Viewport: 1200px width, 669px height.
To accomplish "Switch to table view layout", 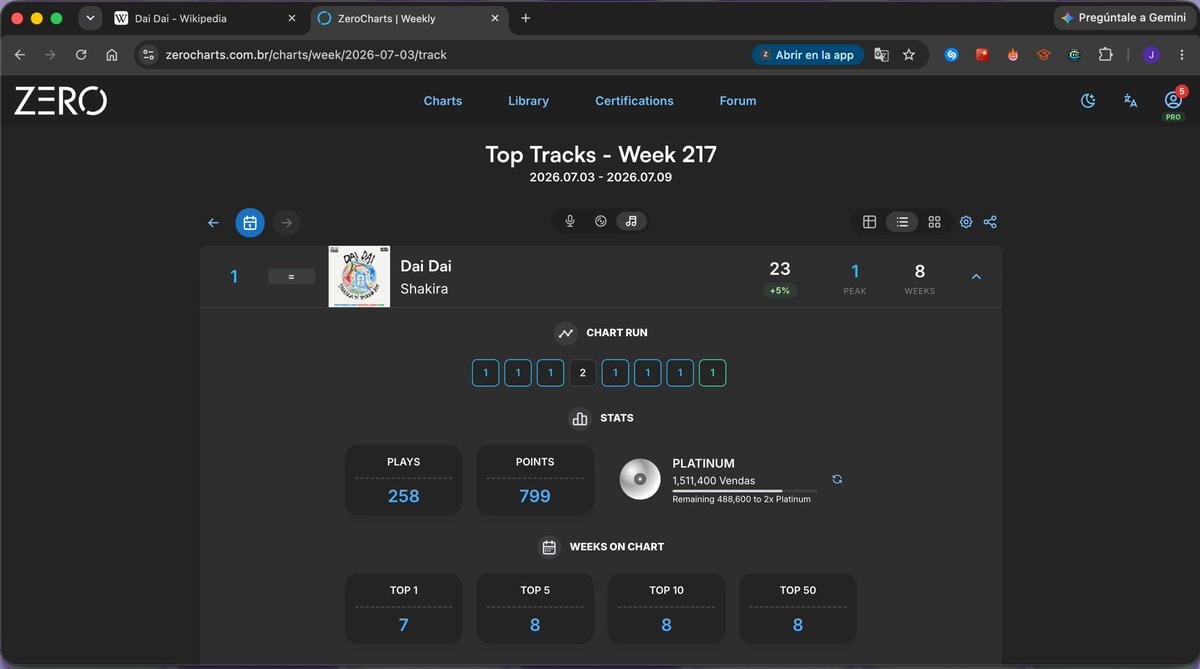I will coord(870,222).
